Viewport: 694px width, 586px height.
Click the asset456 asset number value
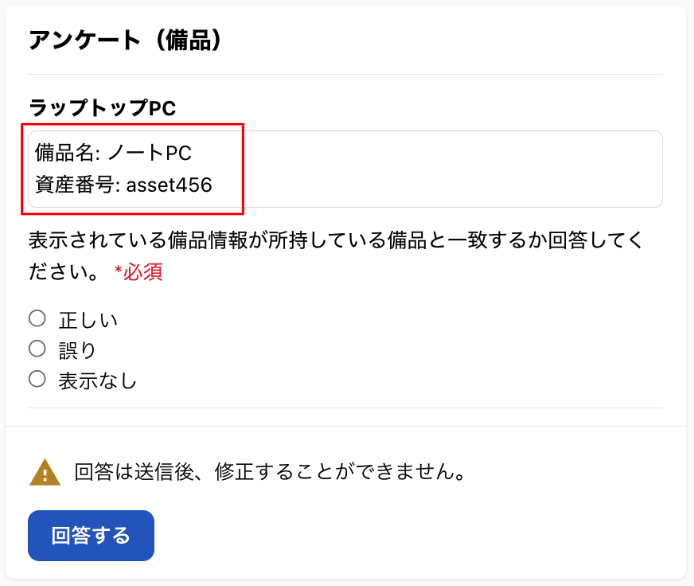(169, 185)
